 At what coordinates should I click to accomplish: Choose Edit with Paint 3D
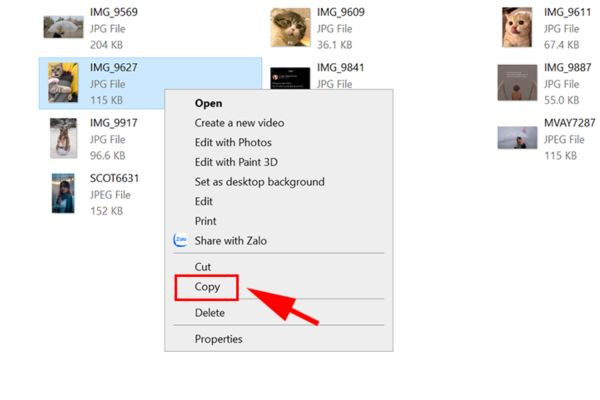click(236, 162)
